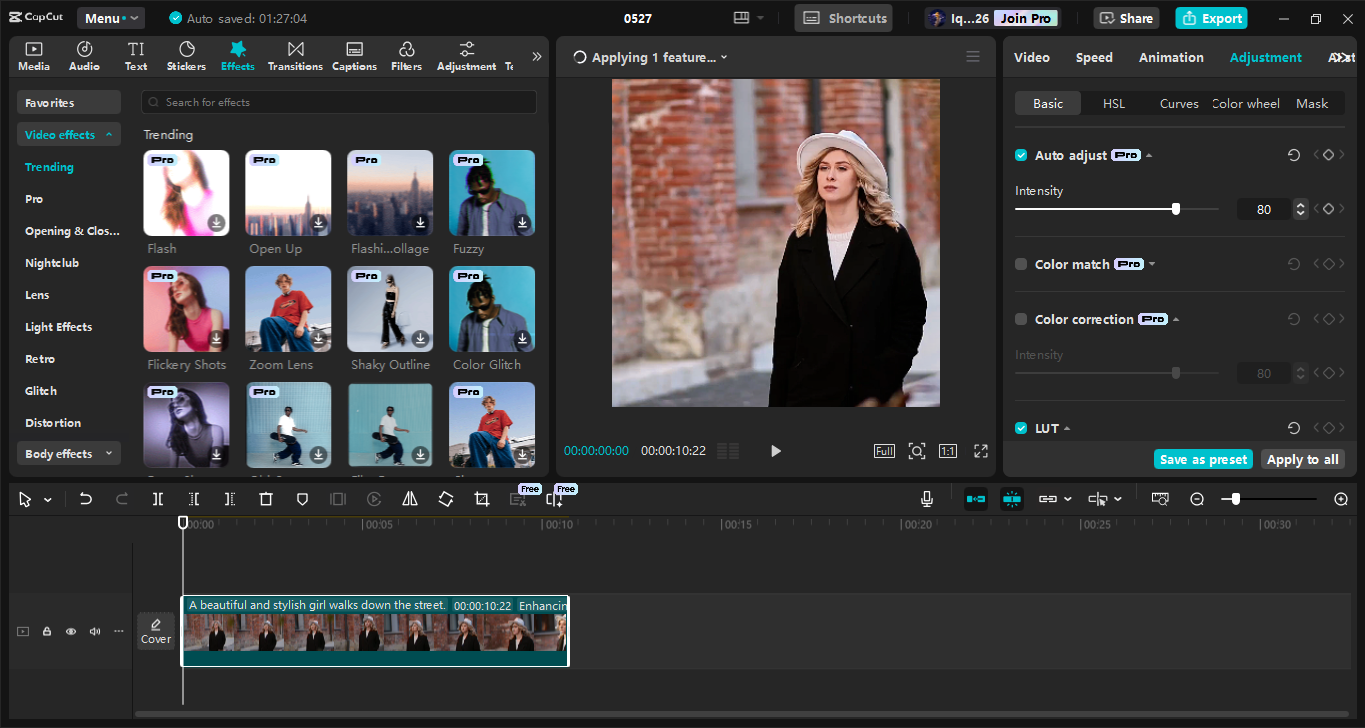The height and width of the screenshot is (728, 1365).
Task: Select the Split tool in the timeline toolbar
Action: coord(157,498)
